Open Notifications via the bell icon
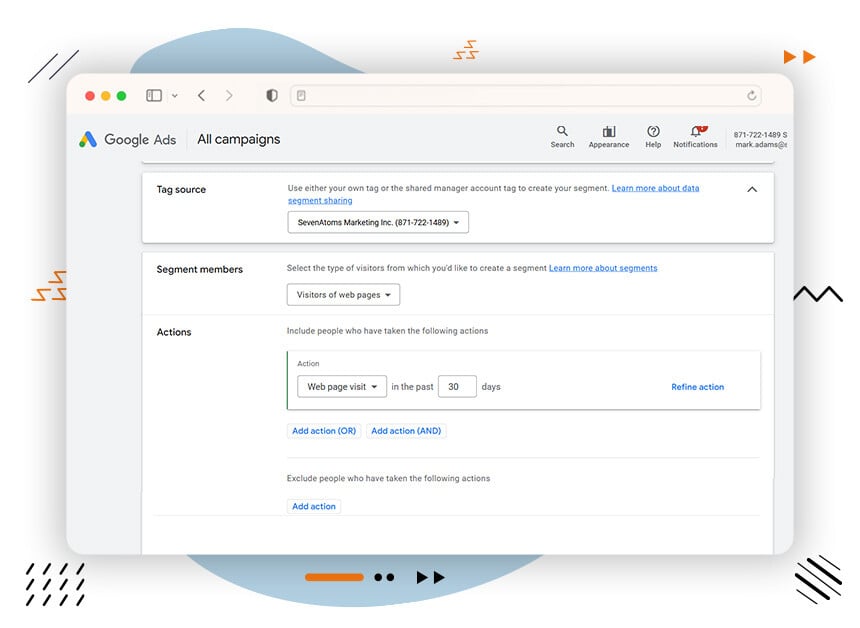The width and height of the screenshot is (860, 628). click(x=694, y=131)
